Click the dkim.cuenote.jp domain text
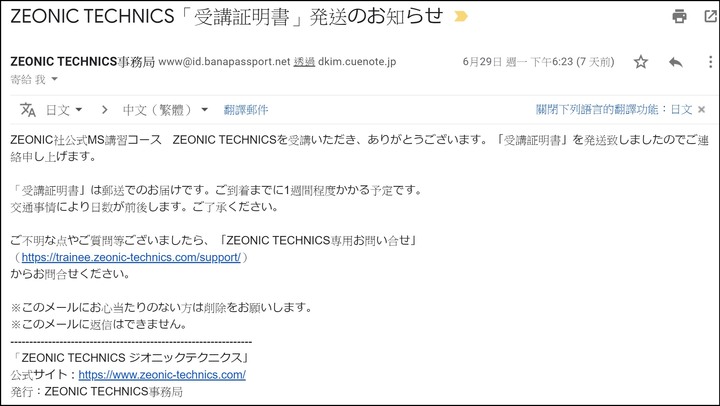 click(x=357, y=62)
